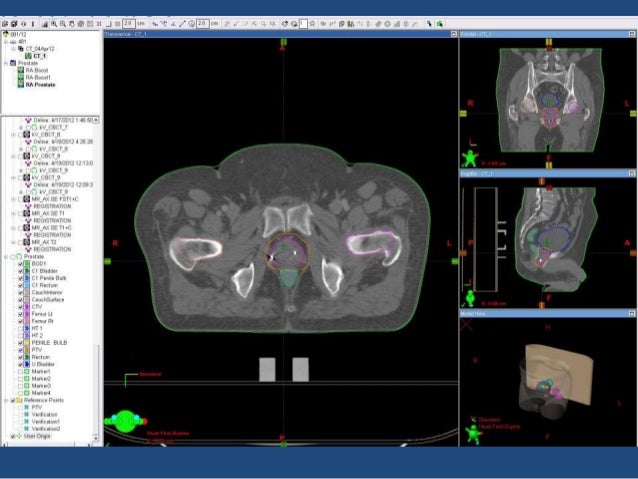The image size is (638, 479).
Task: Select the distance measurement line tool
Action: 182,24
